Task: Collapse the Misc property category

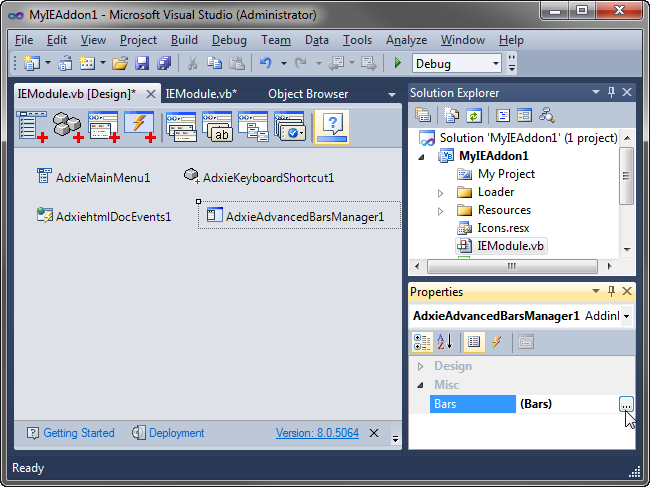Action: (x=420, y=385)
